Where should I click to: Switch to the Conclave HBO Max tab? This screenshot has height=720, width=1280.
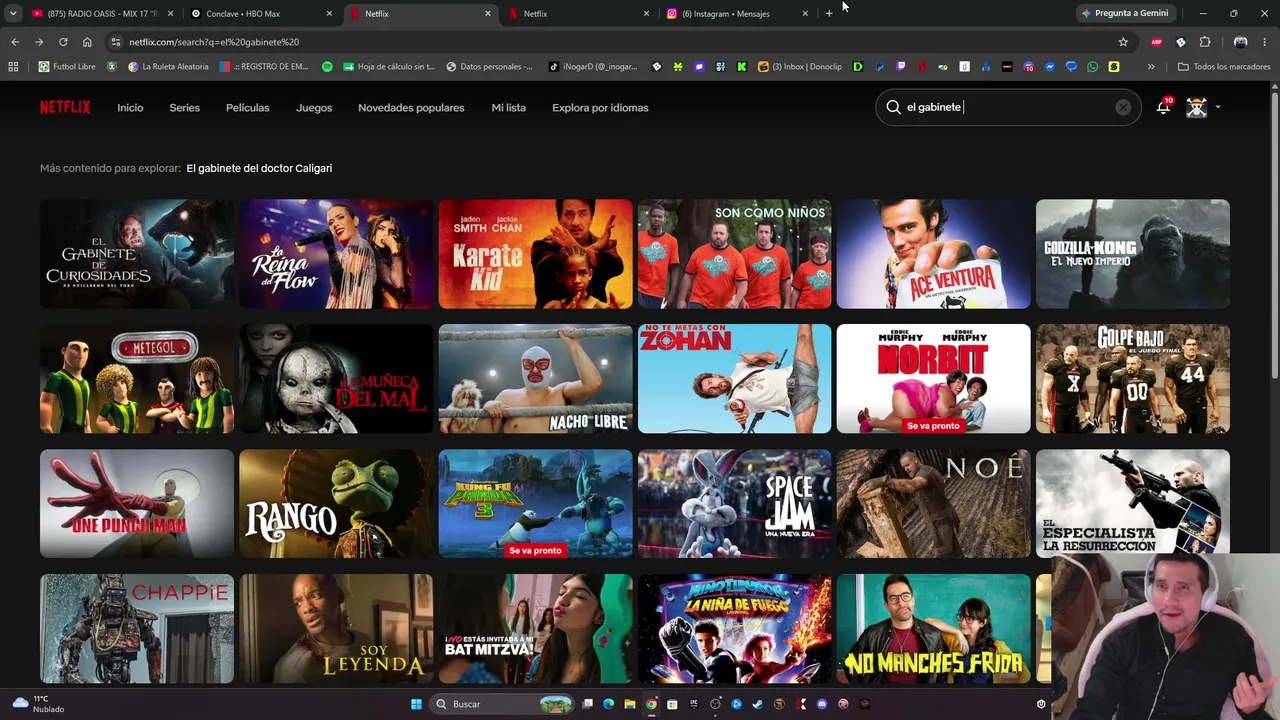point(262,14)
